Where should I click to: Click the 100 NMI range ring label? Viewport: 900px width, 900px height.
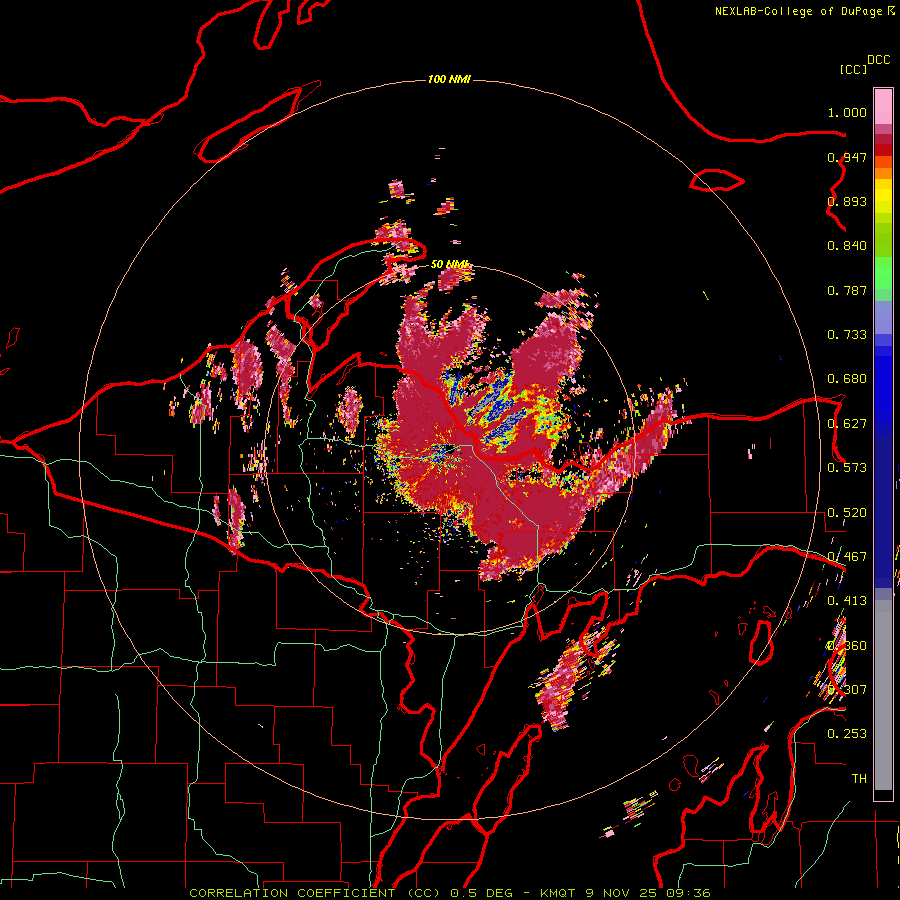(449, 79)
